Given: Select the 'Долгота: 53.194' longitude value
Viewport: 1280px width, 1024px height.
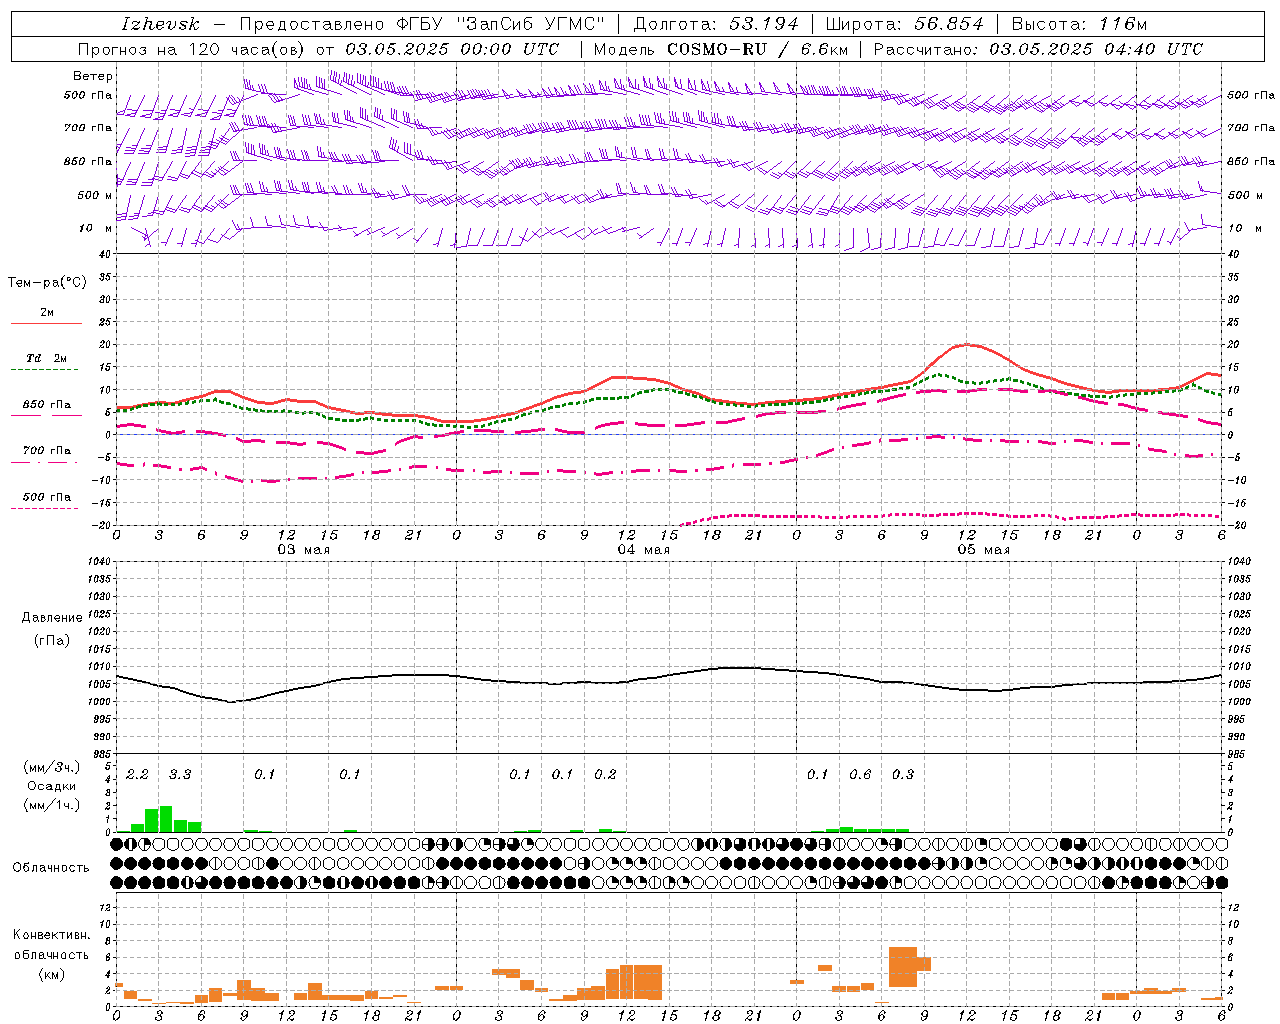Looking at the screenshot, I should tap(716, 24).
